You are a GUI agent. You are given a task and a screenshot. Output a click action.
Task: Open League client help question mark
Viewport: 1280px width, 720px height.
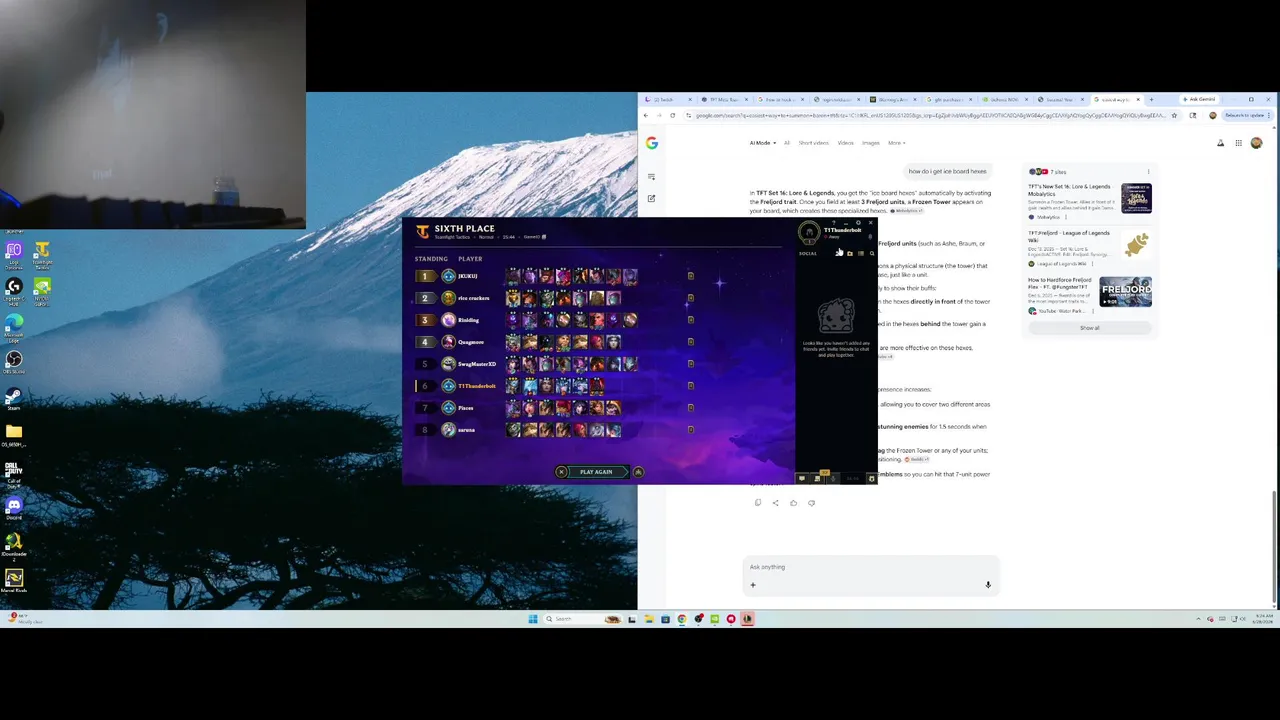coord(834,223)
